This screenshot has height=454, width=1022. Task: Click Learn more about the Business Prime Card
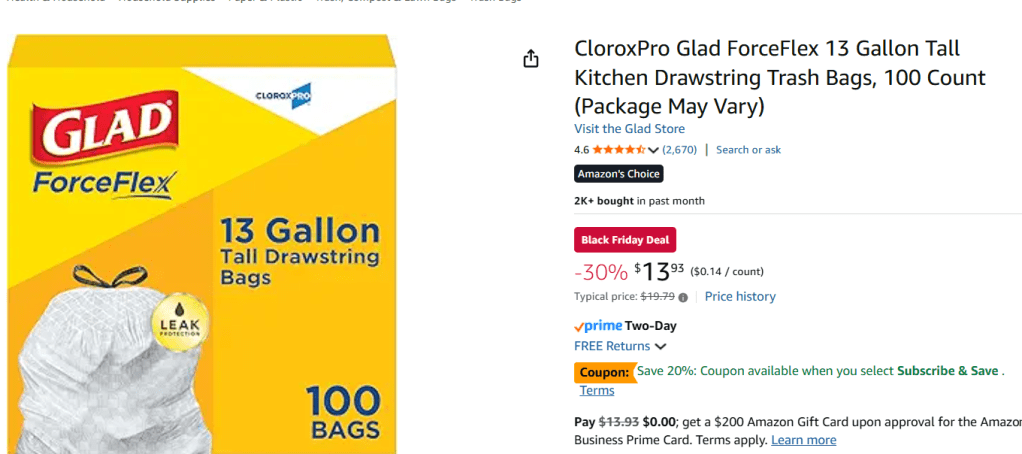(803, 440)
